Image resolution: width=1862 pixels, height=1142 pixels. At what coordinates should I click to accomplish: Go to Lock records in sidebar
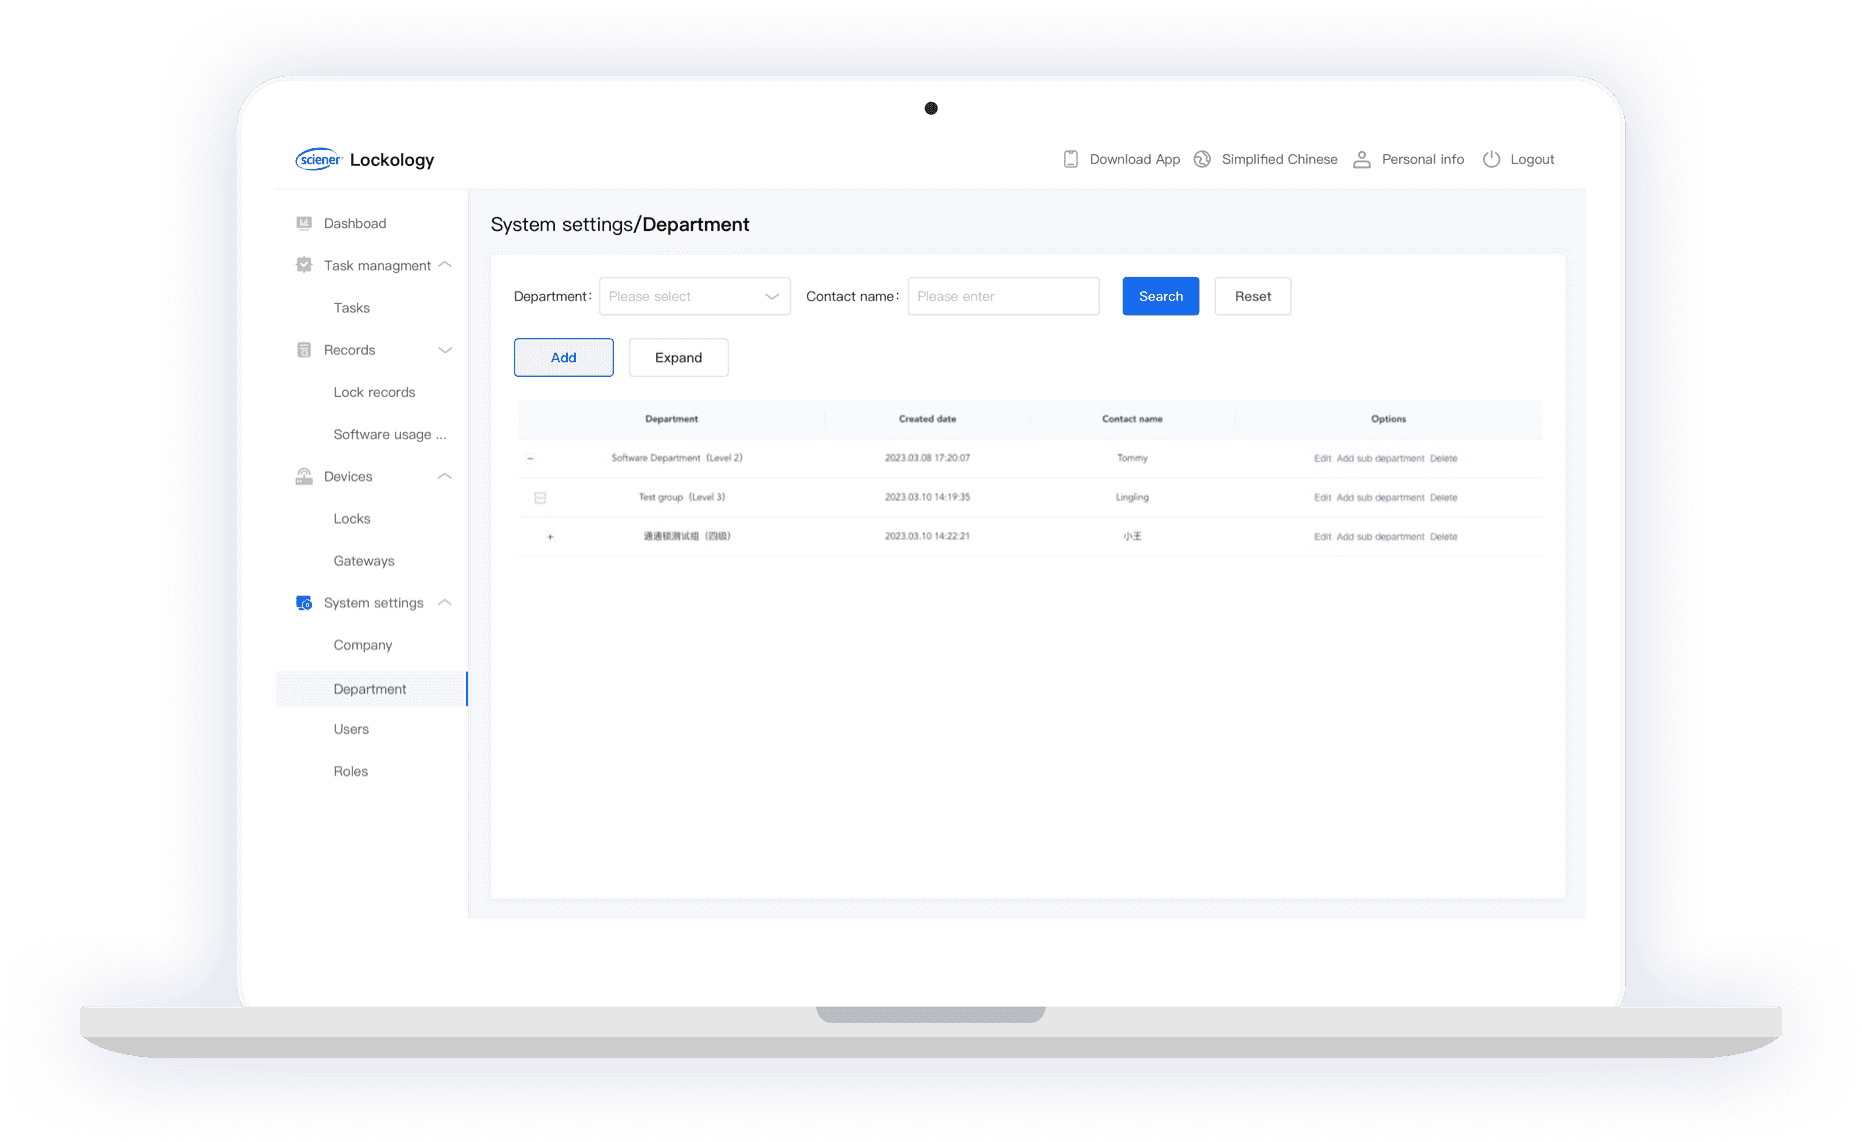(374, 392)
